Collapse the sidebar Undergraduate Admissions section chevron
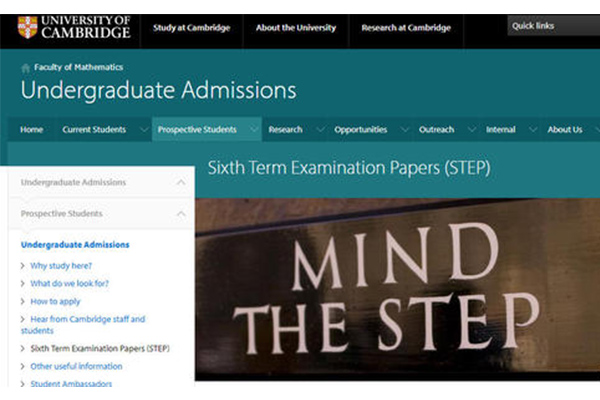The width and height of the screenshot is (600, 400). 181,182
